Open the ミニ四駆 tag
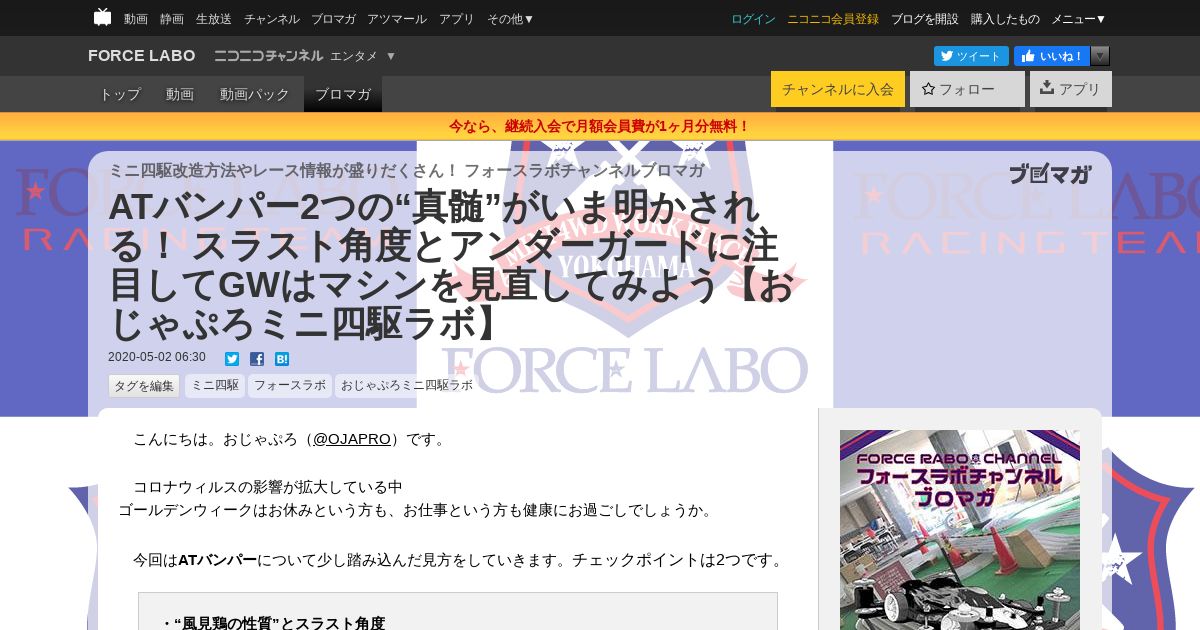1200x630 pixels. [x=215, y=385]
